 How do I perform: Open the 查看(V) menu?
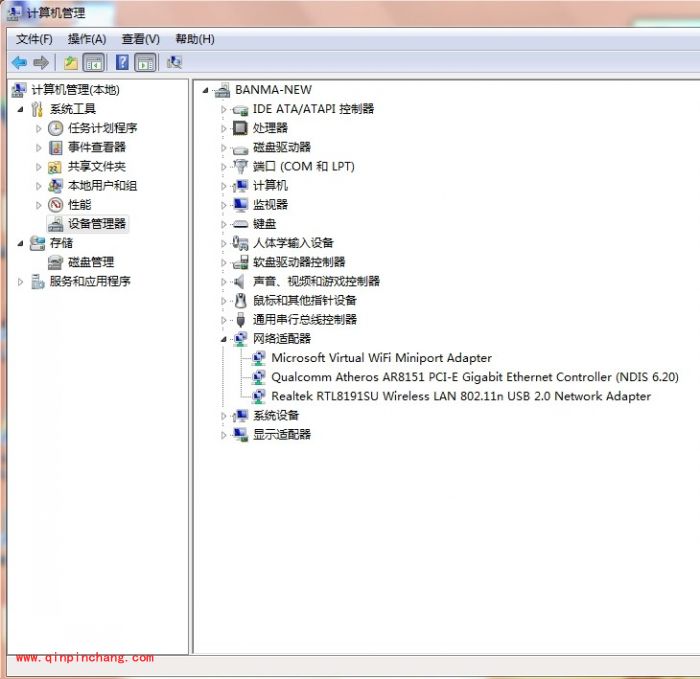(x=141, y=39)
